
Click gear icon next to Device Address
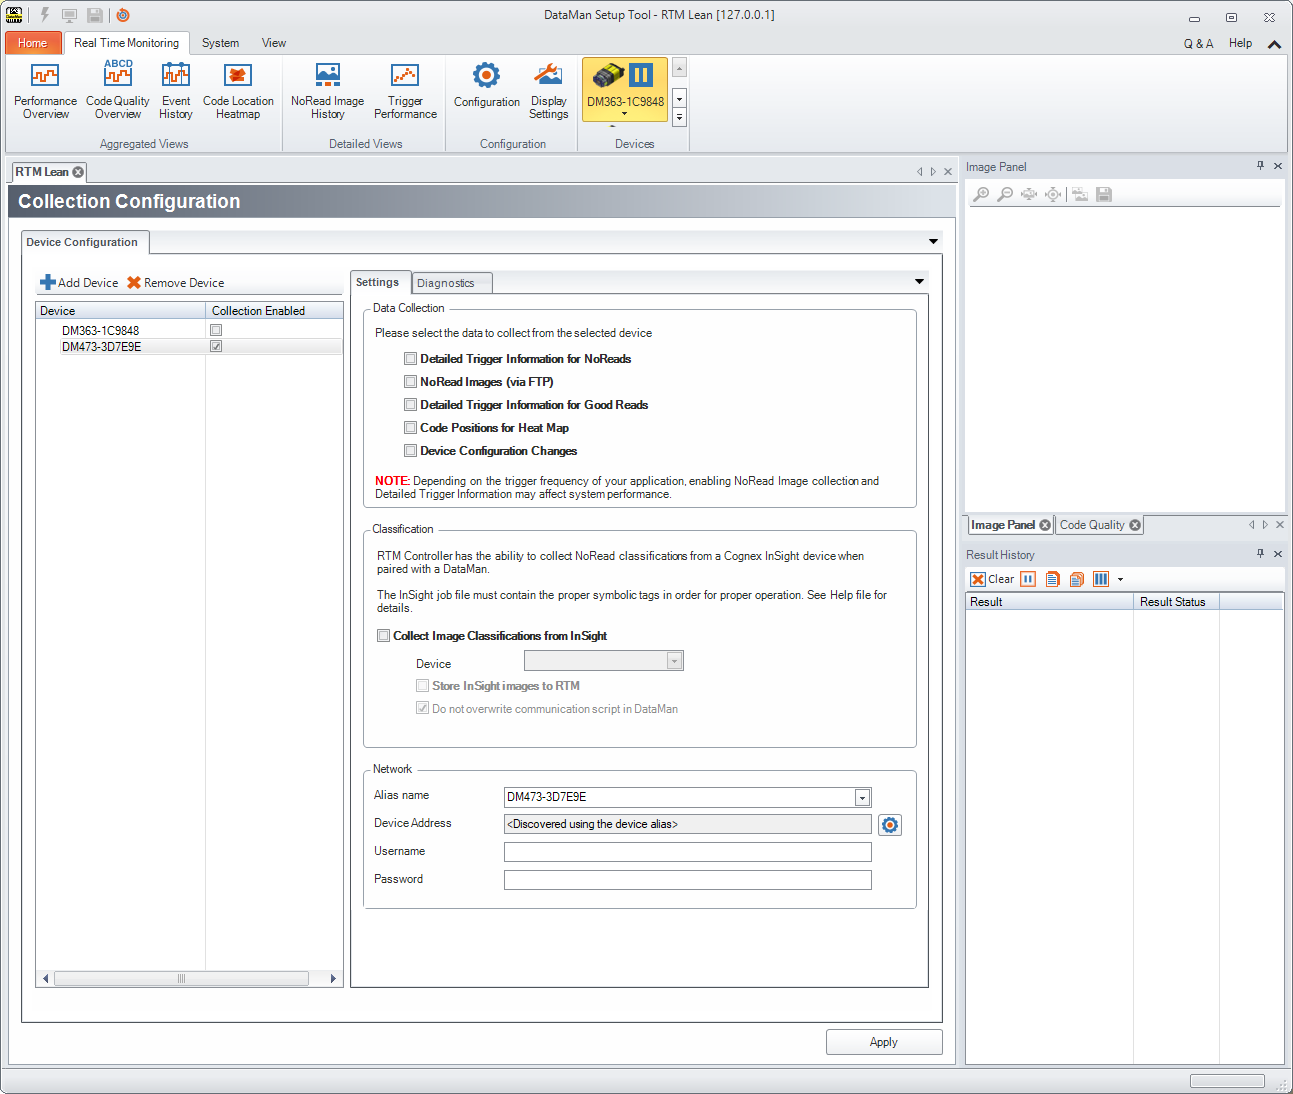(889, 825)
